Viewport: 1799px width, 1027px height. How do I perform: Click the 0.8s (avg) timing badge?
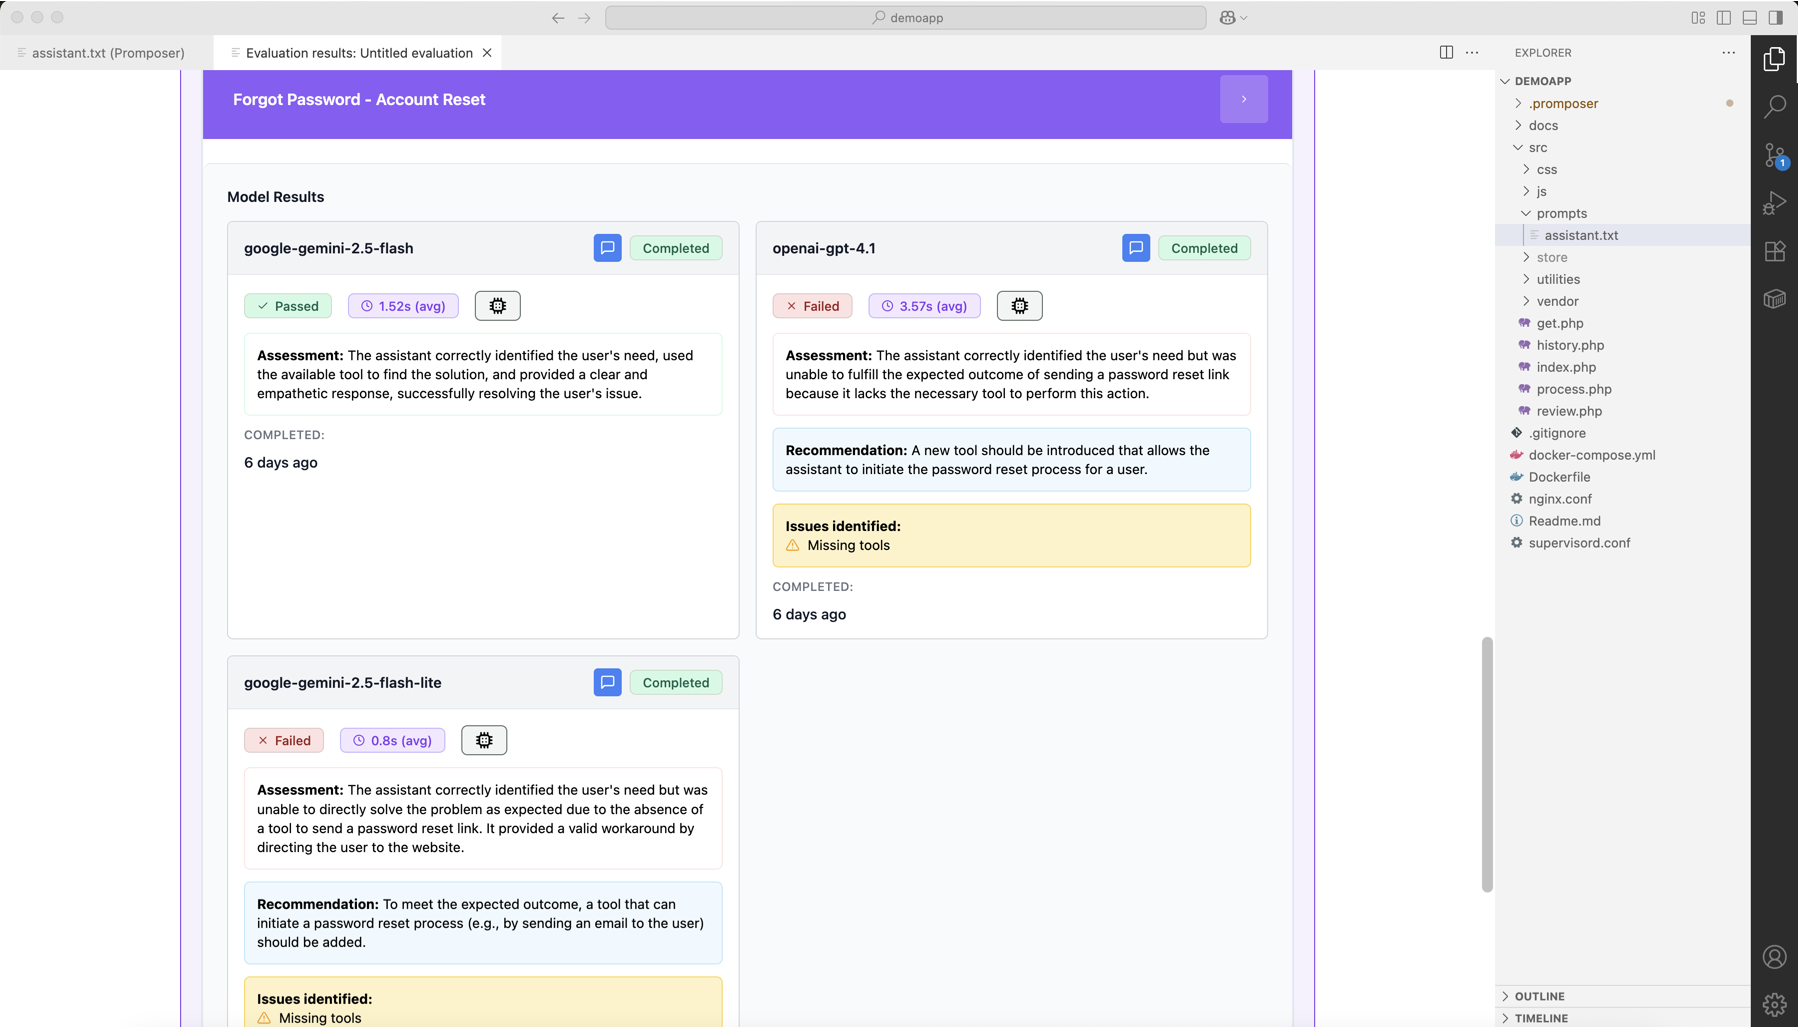(392, 740)
